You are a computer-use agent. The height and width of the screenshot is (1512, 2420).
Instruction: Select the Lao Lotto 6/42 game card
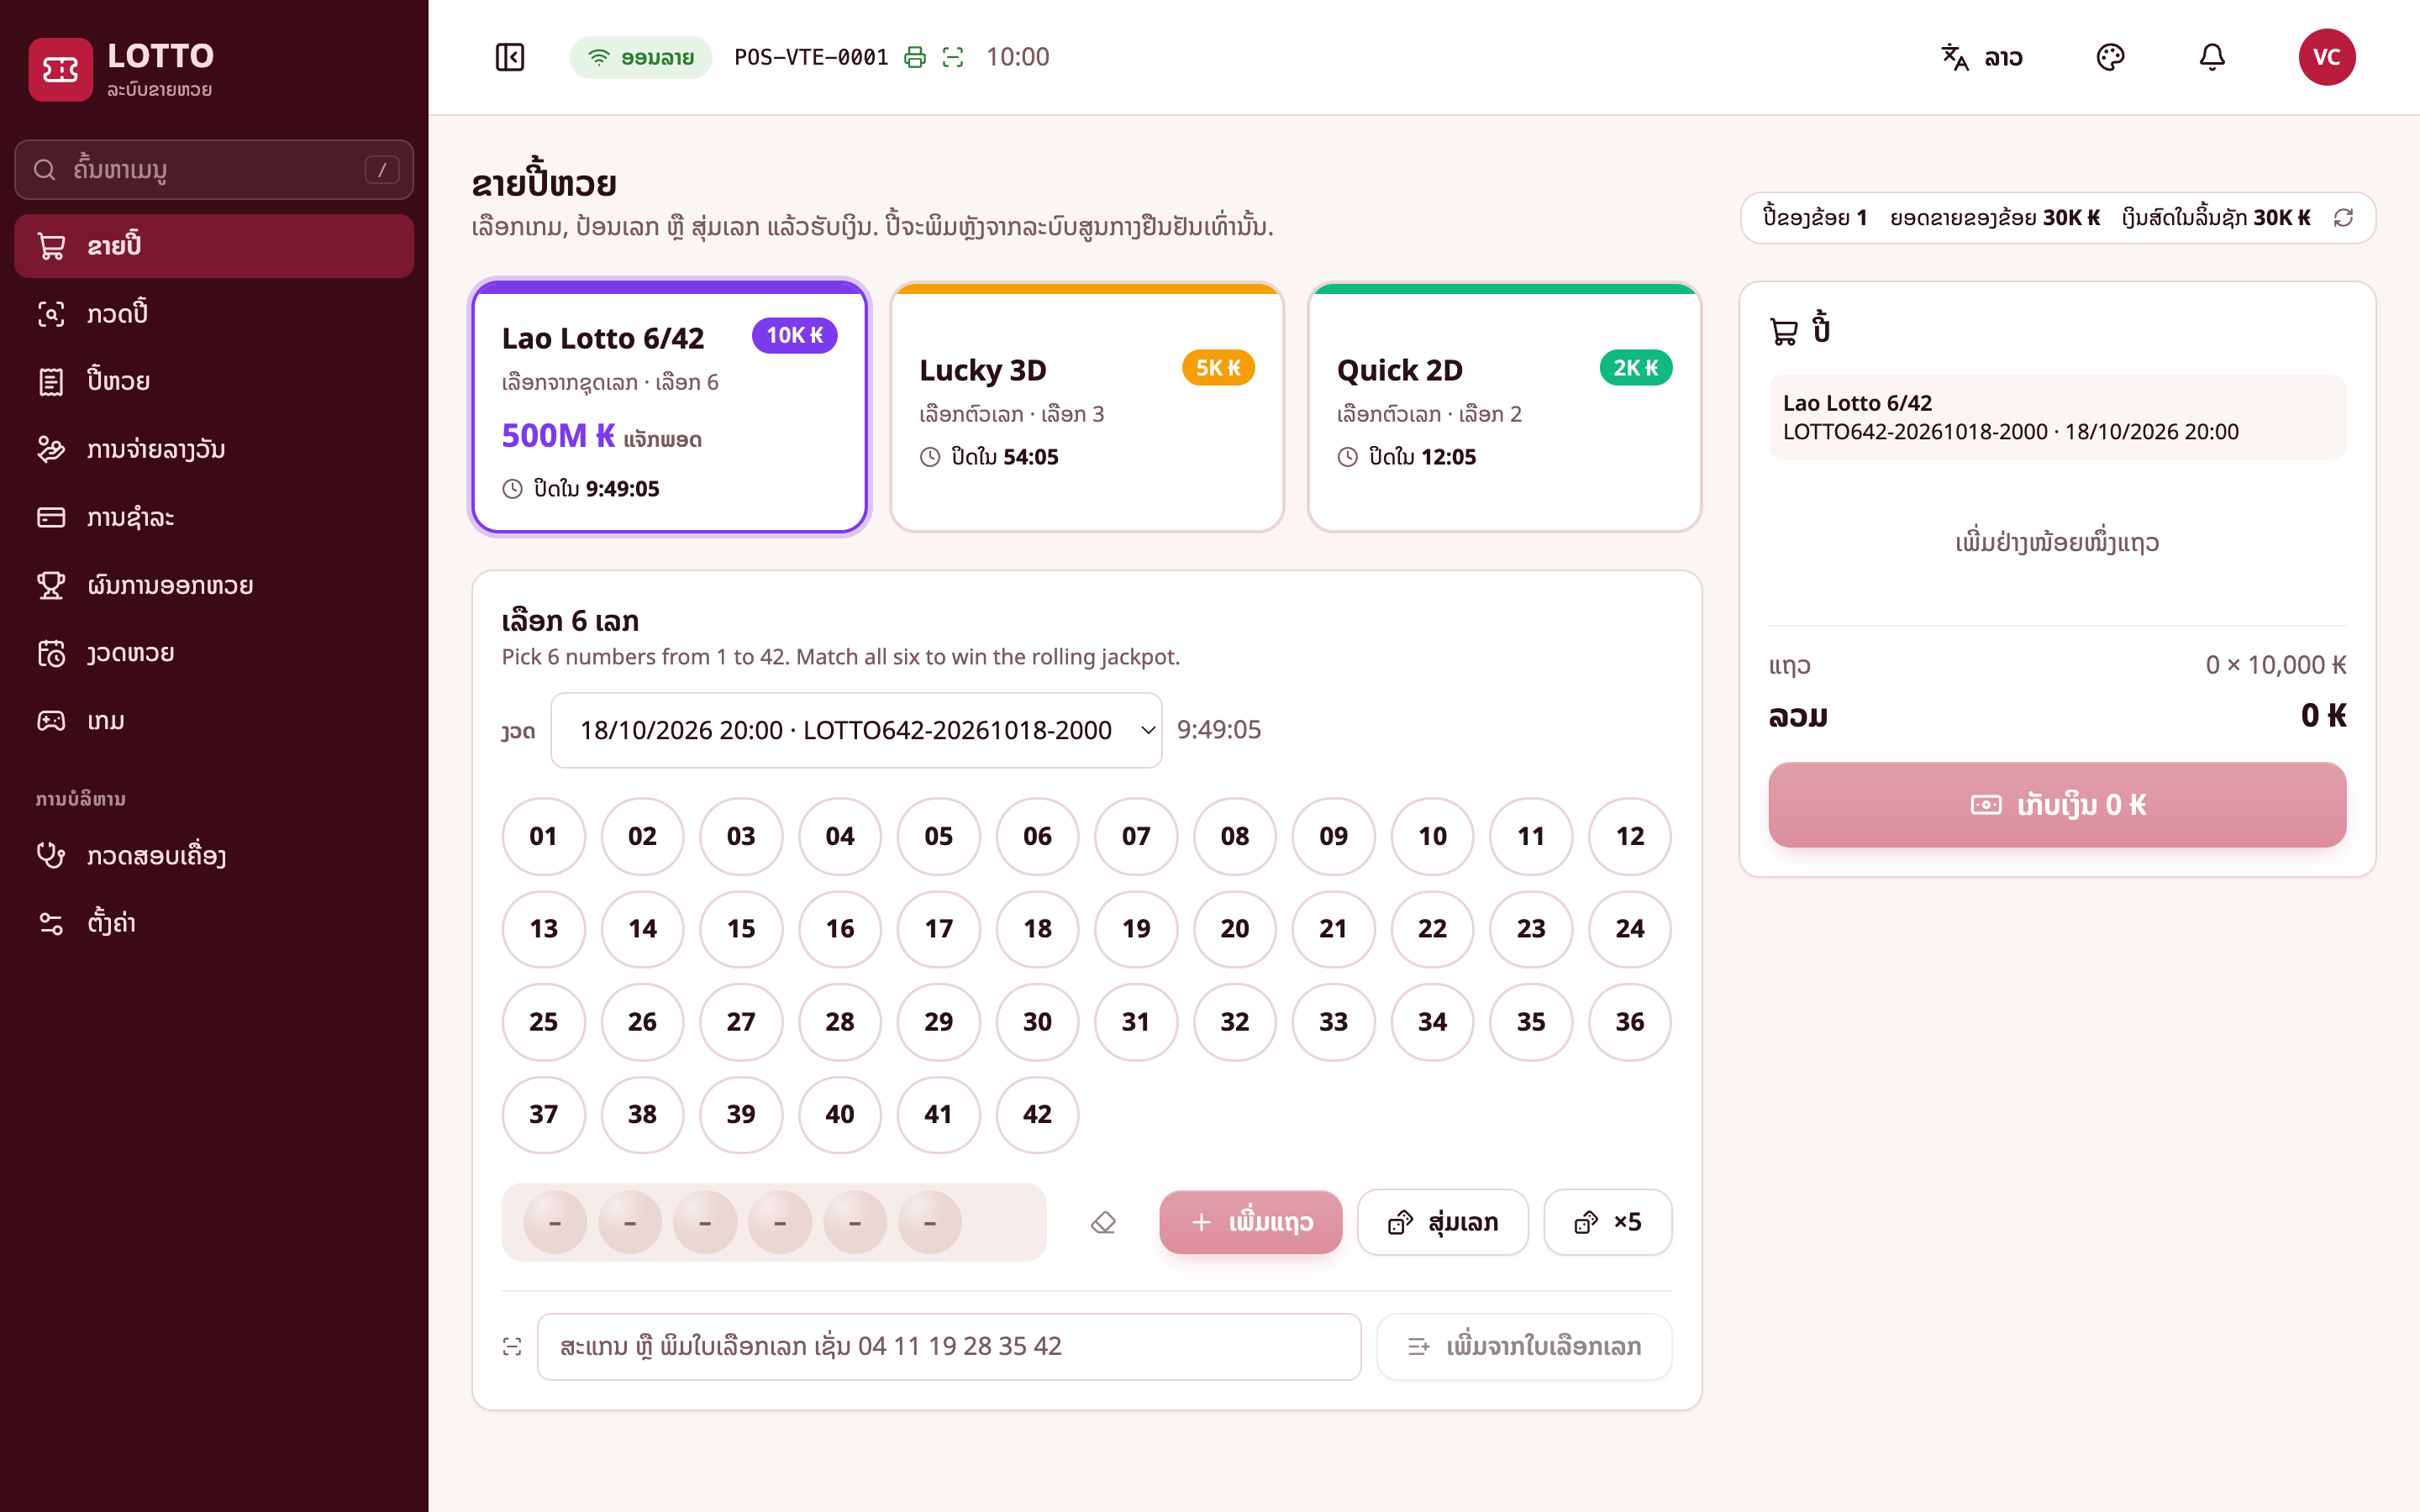[x=669, y=407]
